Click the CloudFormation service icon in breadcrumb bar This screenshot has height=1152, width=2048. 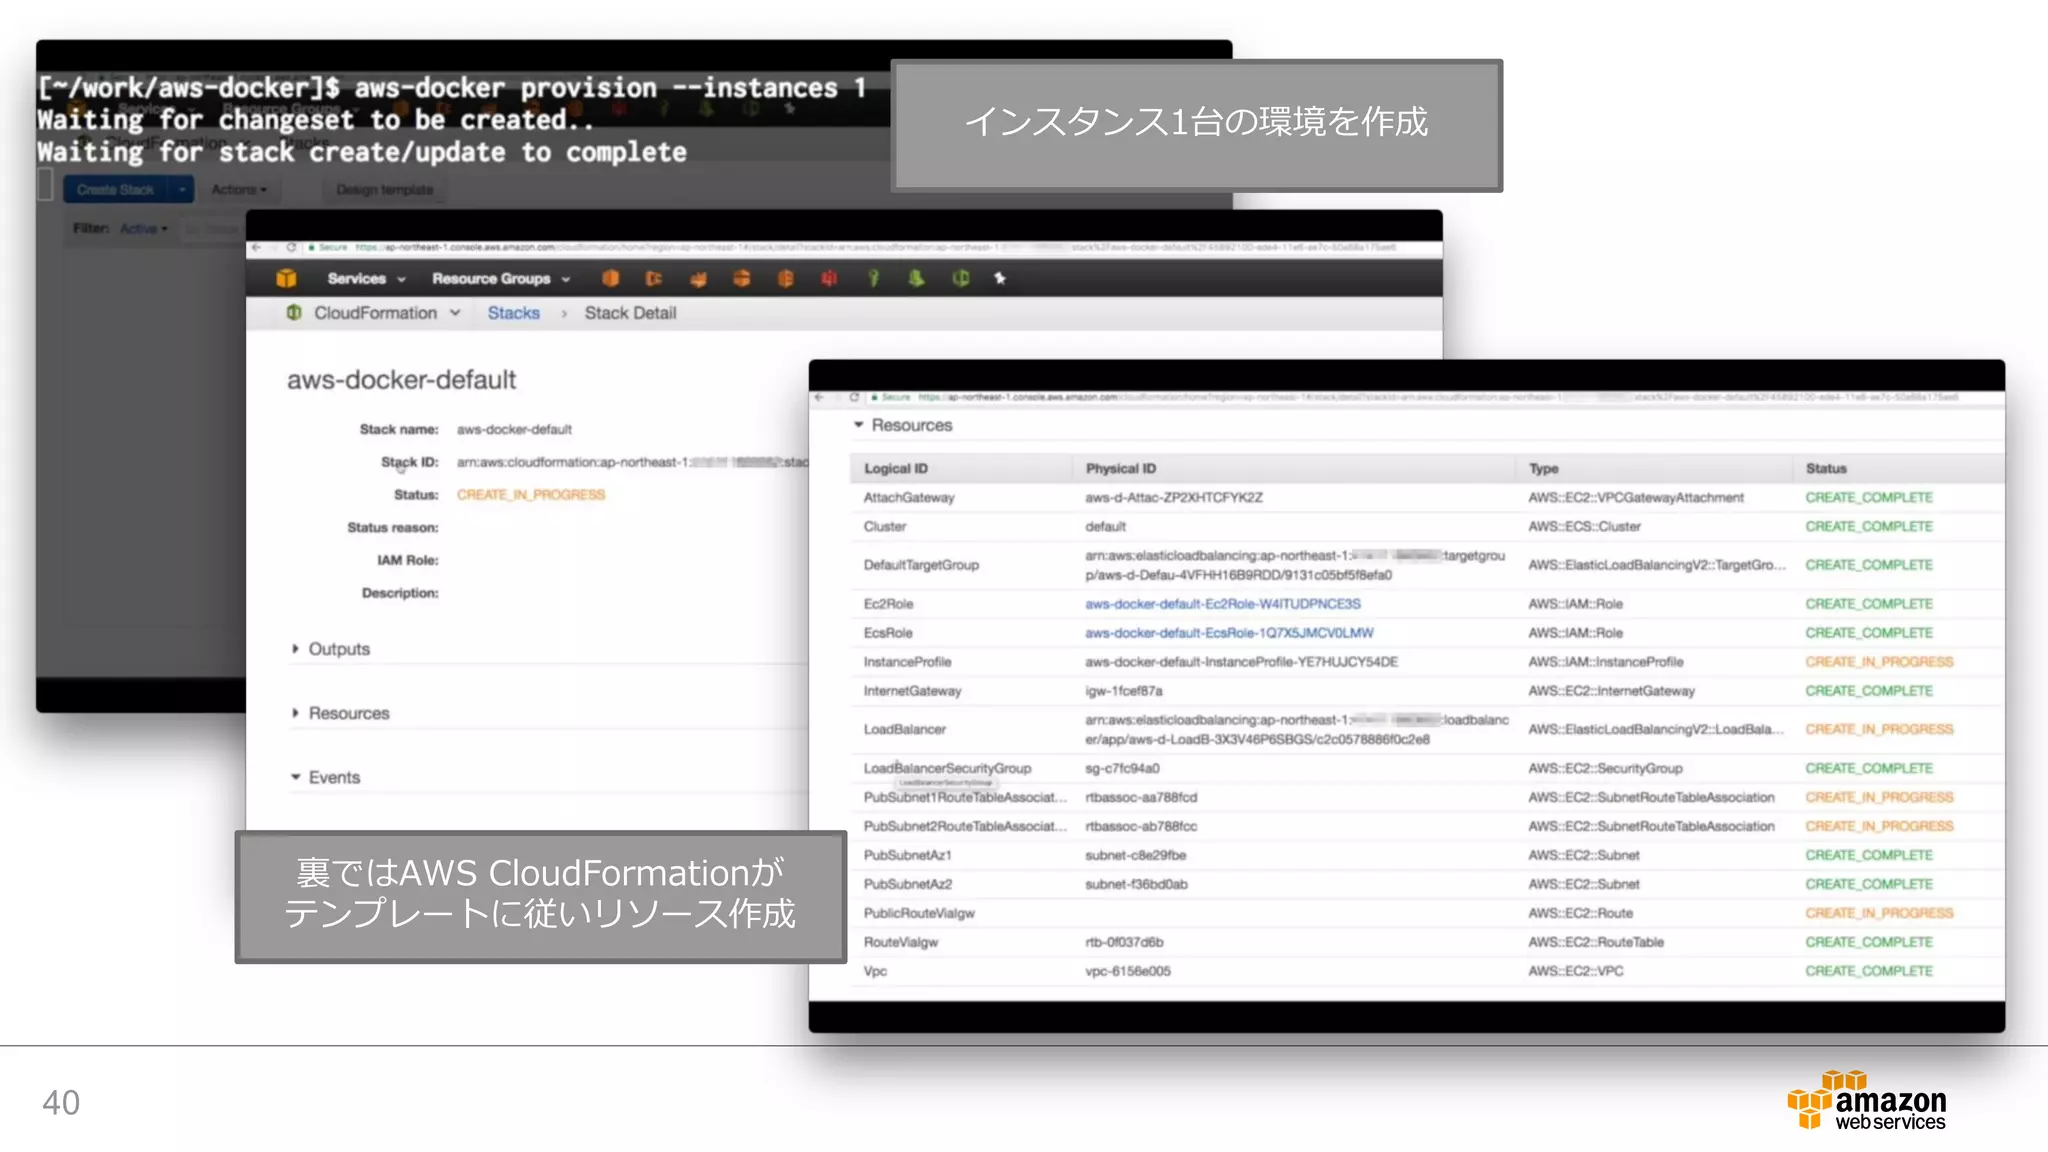point(294,313)
